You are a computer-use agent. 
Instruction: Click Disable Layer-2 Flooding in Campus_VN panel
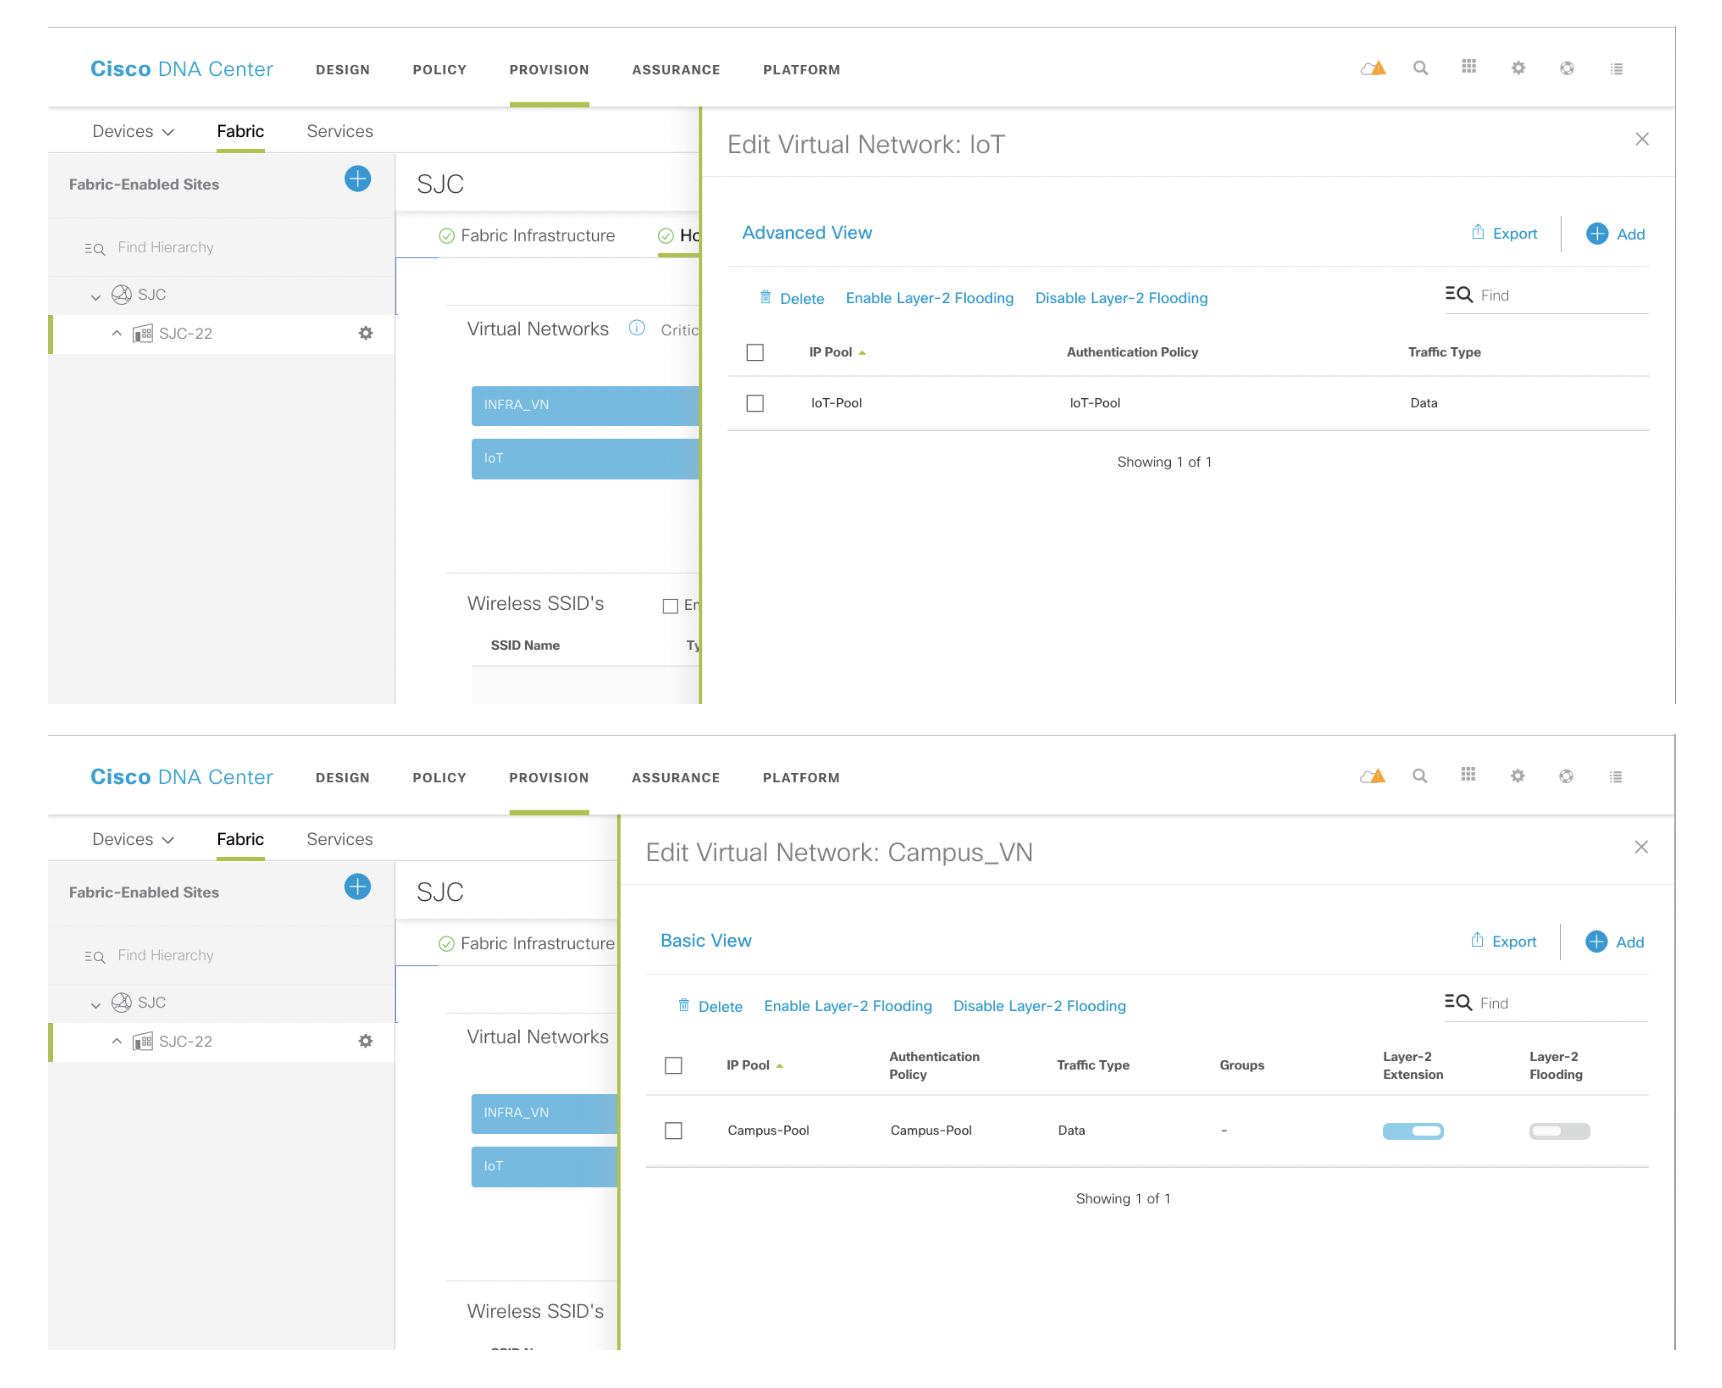pyautogui.click(x=1039, y=1006)
